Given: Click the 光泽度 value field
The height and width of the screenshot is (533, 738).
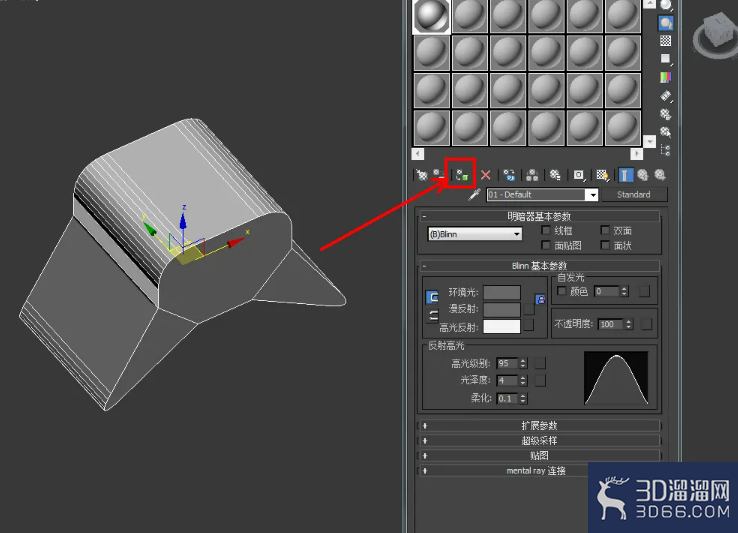Looking at the screenshot, I should click(x=507, y=380).
